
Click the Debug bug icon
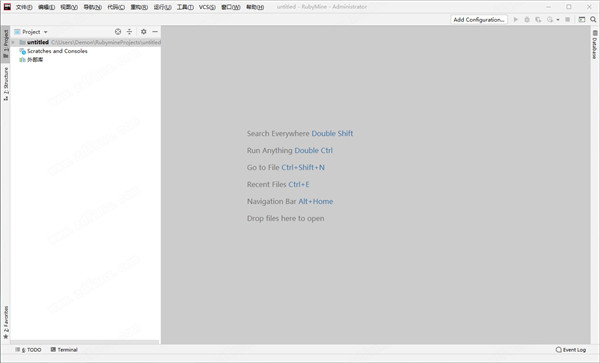(x=527, y=20)
